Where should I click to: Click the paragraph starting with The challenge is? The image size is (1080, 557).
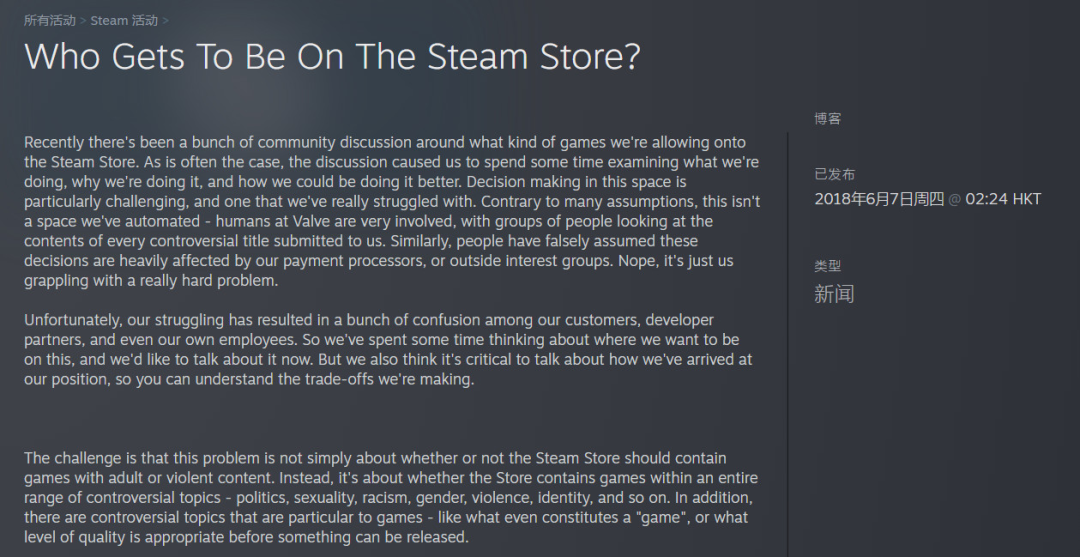click(x=391, y=497)
